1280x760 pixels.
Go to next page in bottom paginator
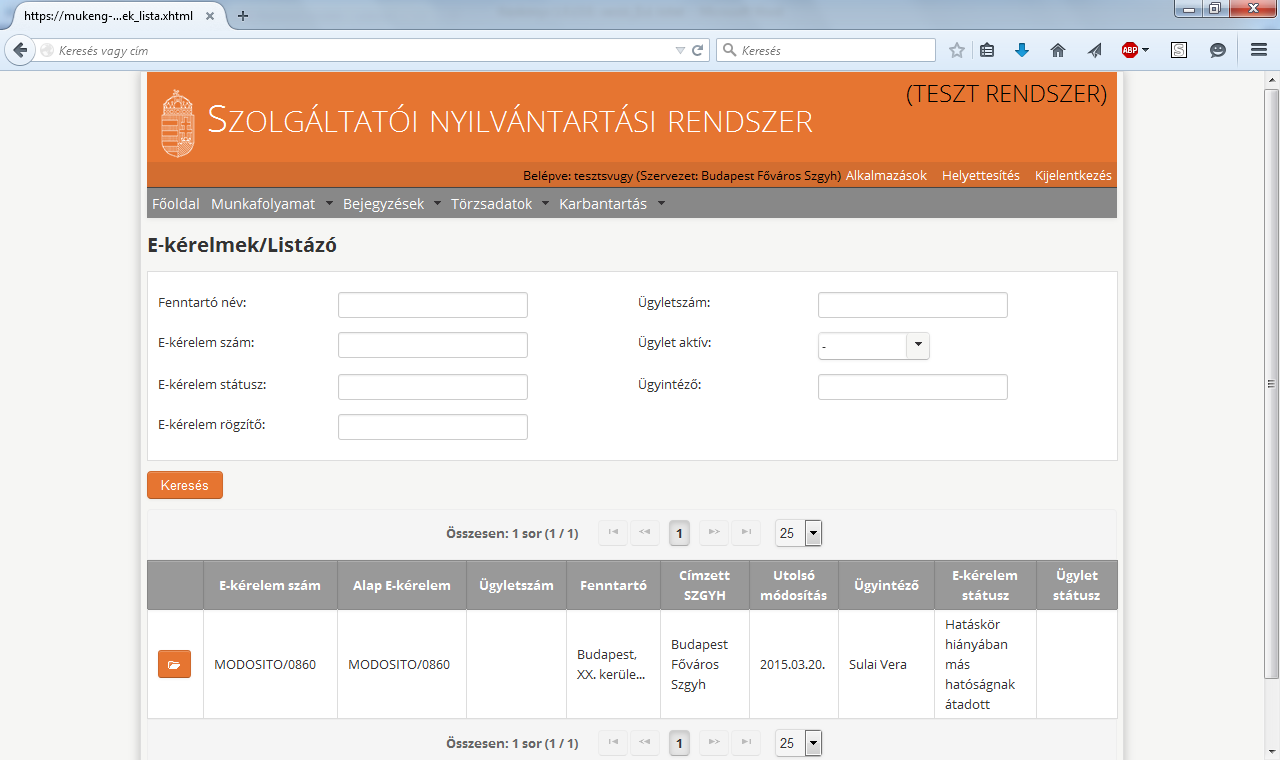714,743
